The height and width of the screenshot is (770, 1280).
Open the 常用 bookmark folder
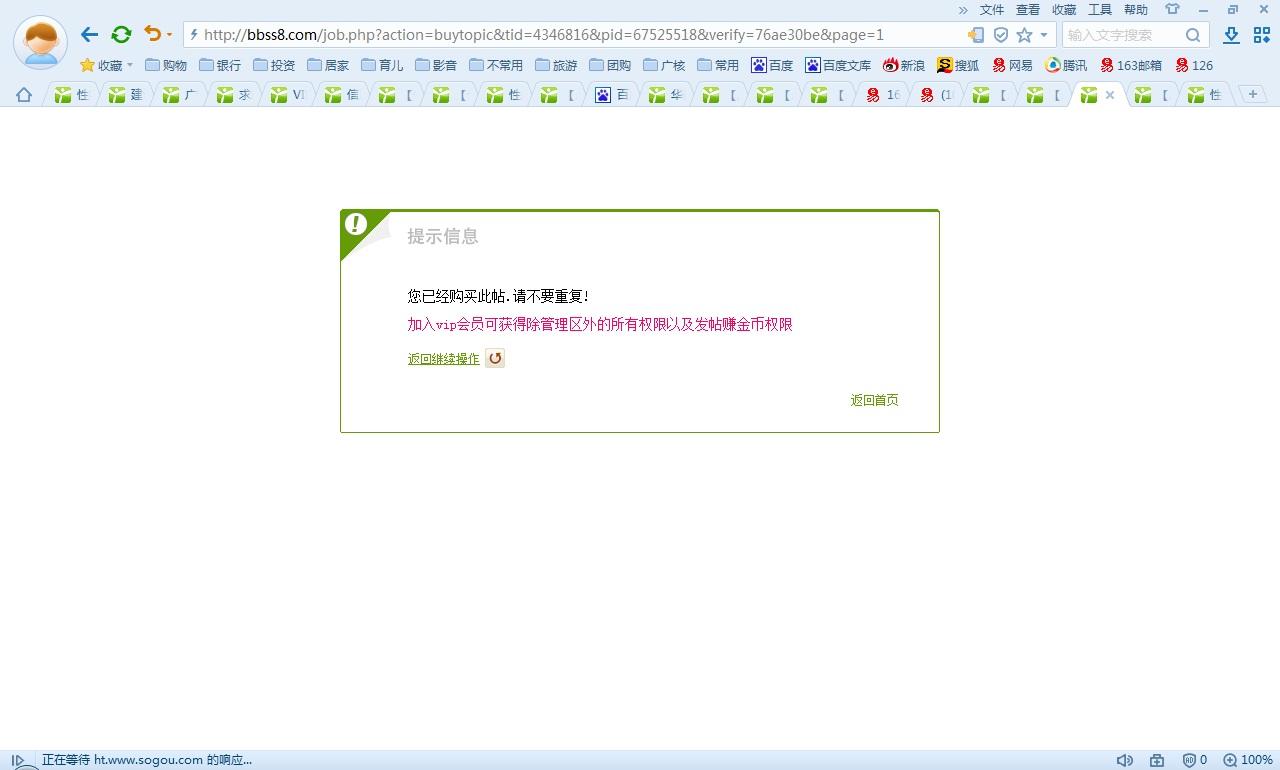tap(718, 65)
